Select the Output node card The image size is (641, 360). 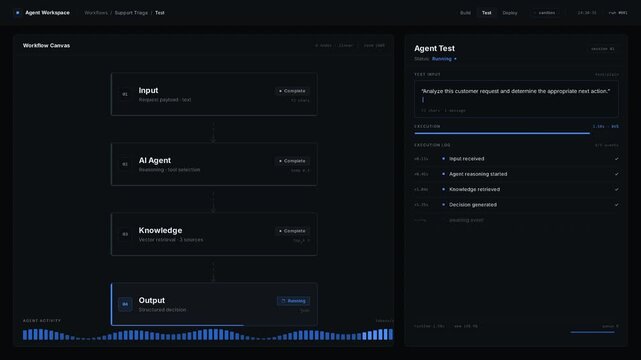pos(214,304)
